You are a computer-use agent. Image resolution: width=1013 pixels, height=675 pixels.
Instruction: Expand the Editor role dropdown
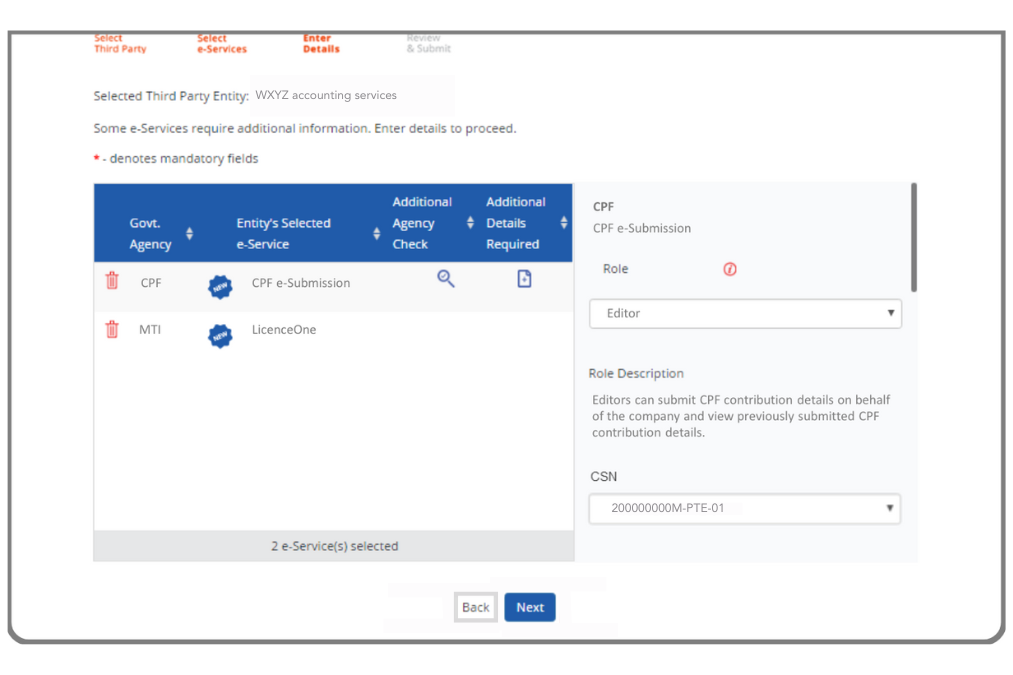[x=745, y=313]
